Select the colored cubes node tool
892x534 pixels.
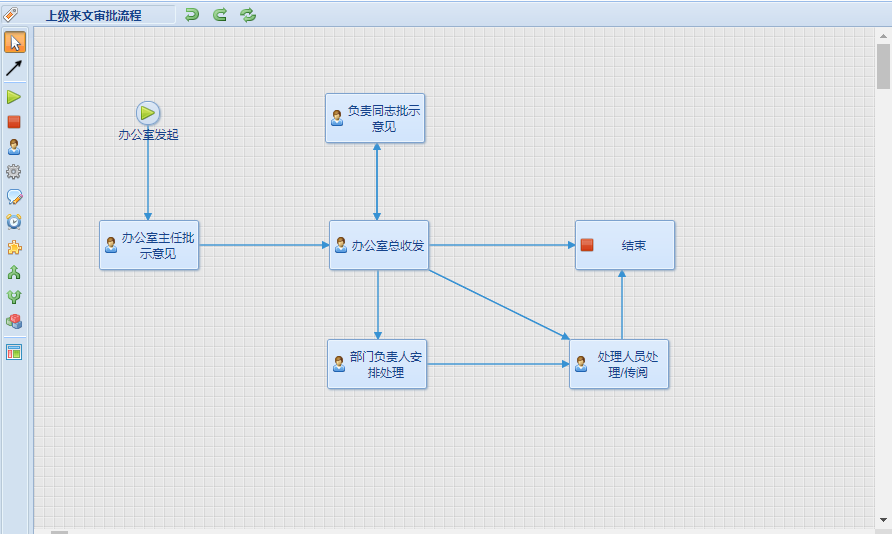(x=14, y=322)
